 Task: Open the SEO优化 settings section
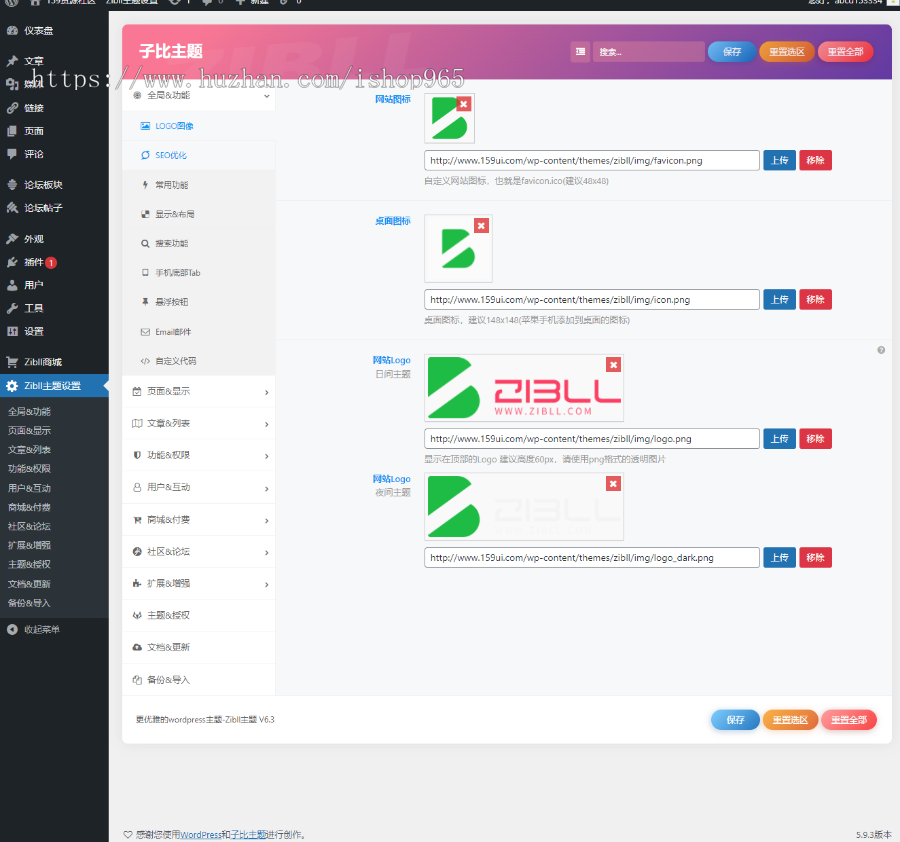point(199,155)
